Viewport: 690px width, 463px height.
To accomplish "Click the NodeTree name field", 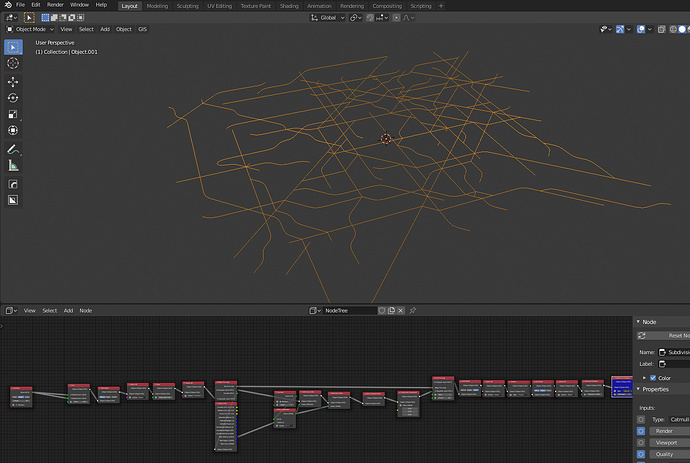I will tap(350, 311).
